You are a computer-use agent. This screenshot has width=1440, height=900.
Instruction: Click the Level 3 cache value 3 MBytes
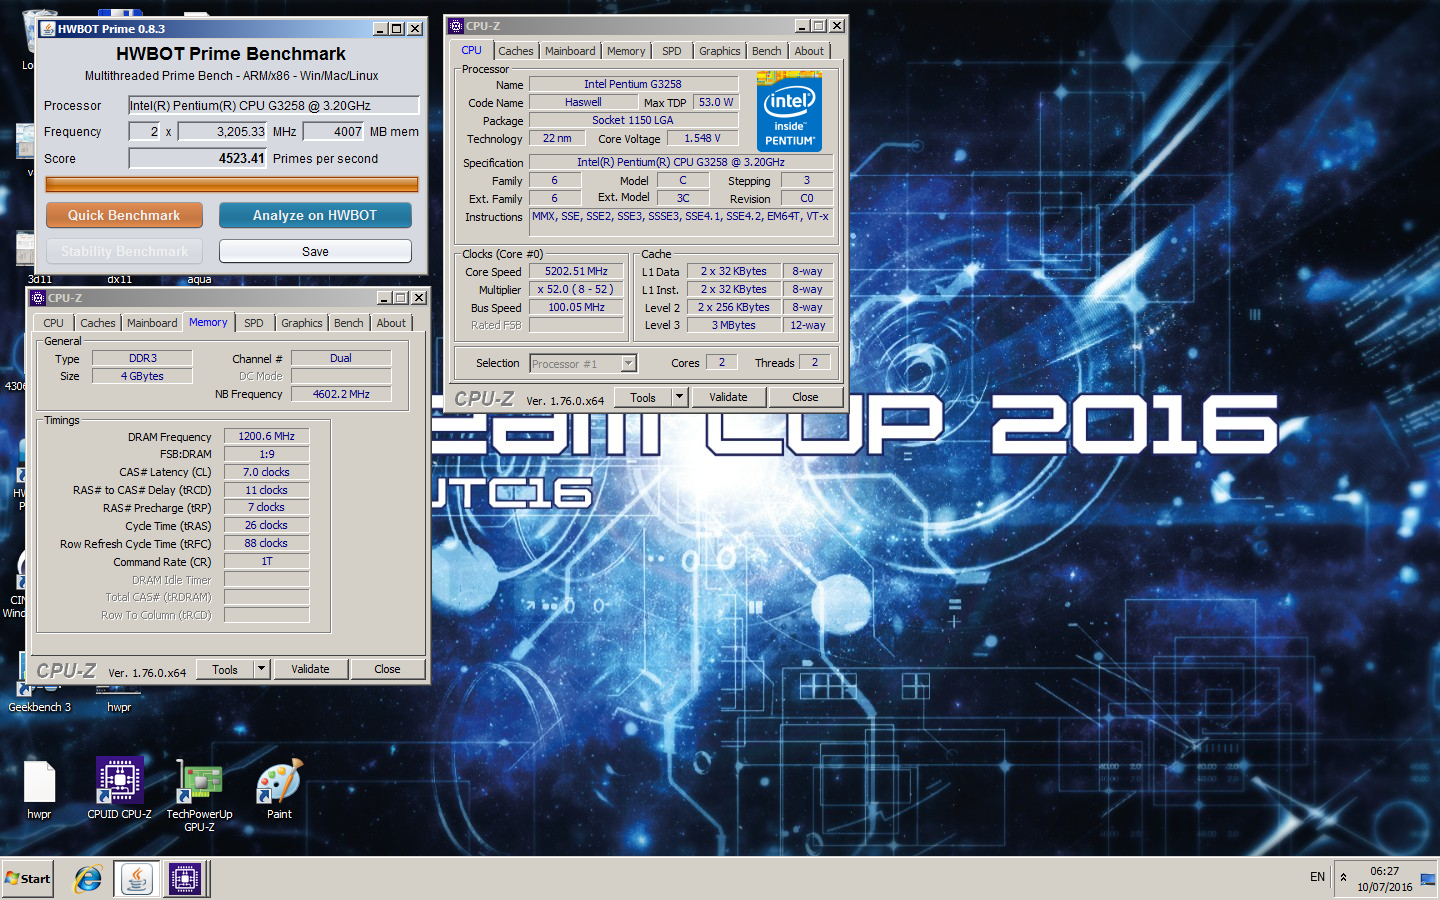click(734, 325)
